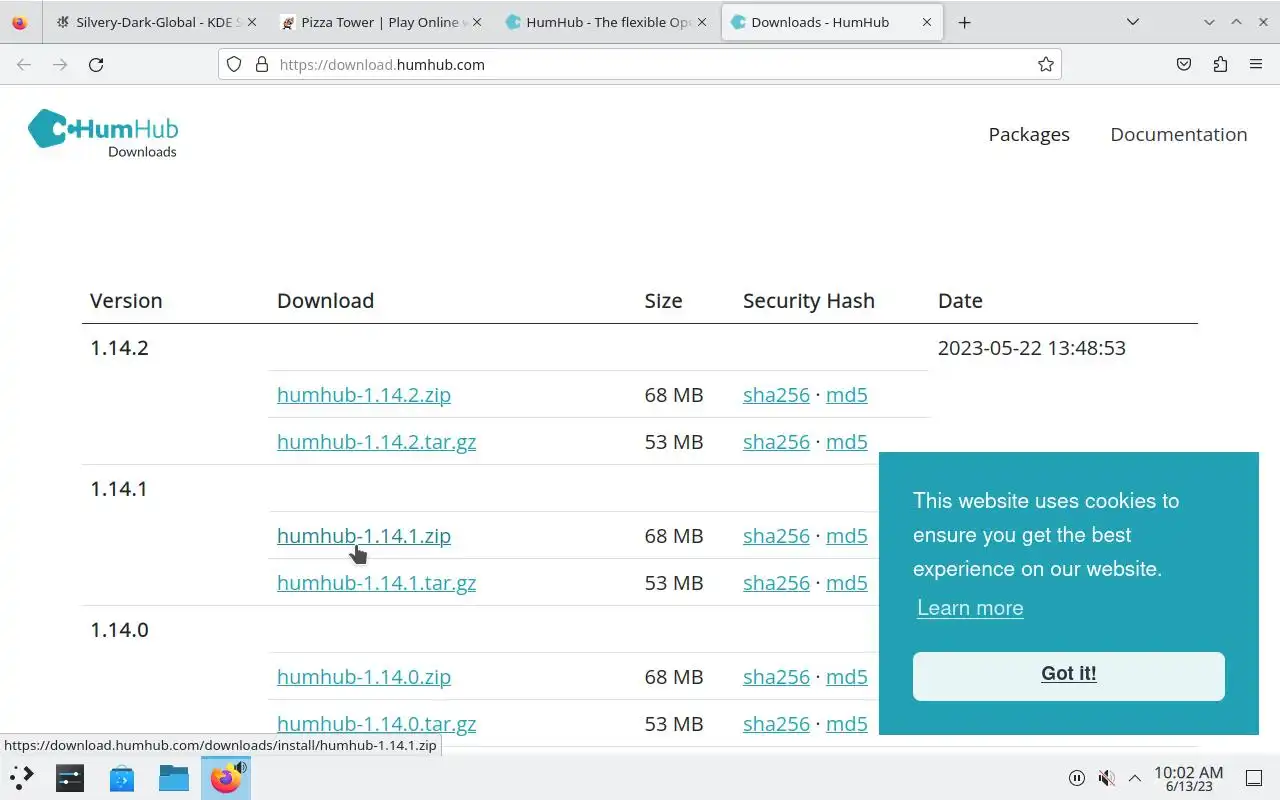Click the muted volume tray icon
This screenshot has height=800, width=1280.
tap(1106, 778)
